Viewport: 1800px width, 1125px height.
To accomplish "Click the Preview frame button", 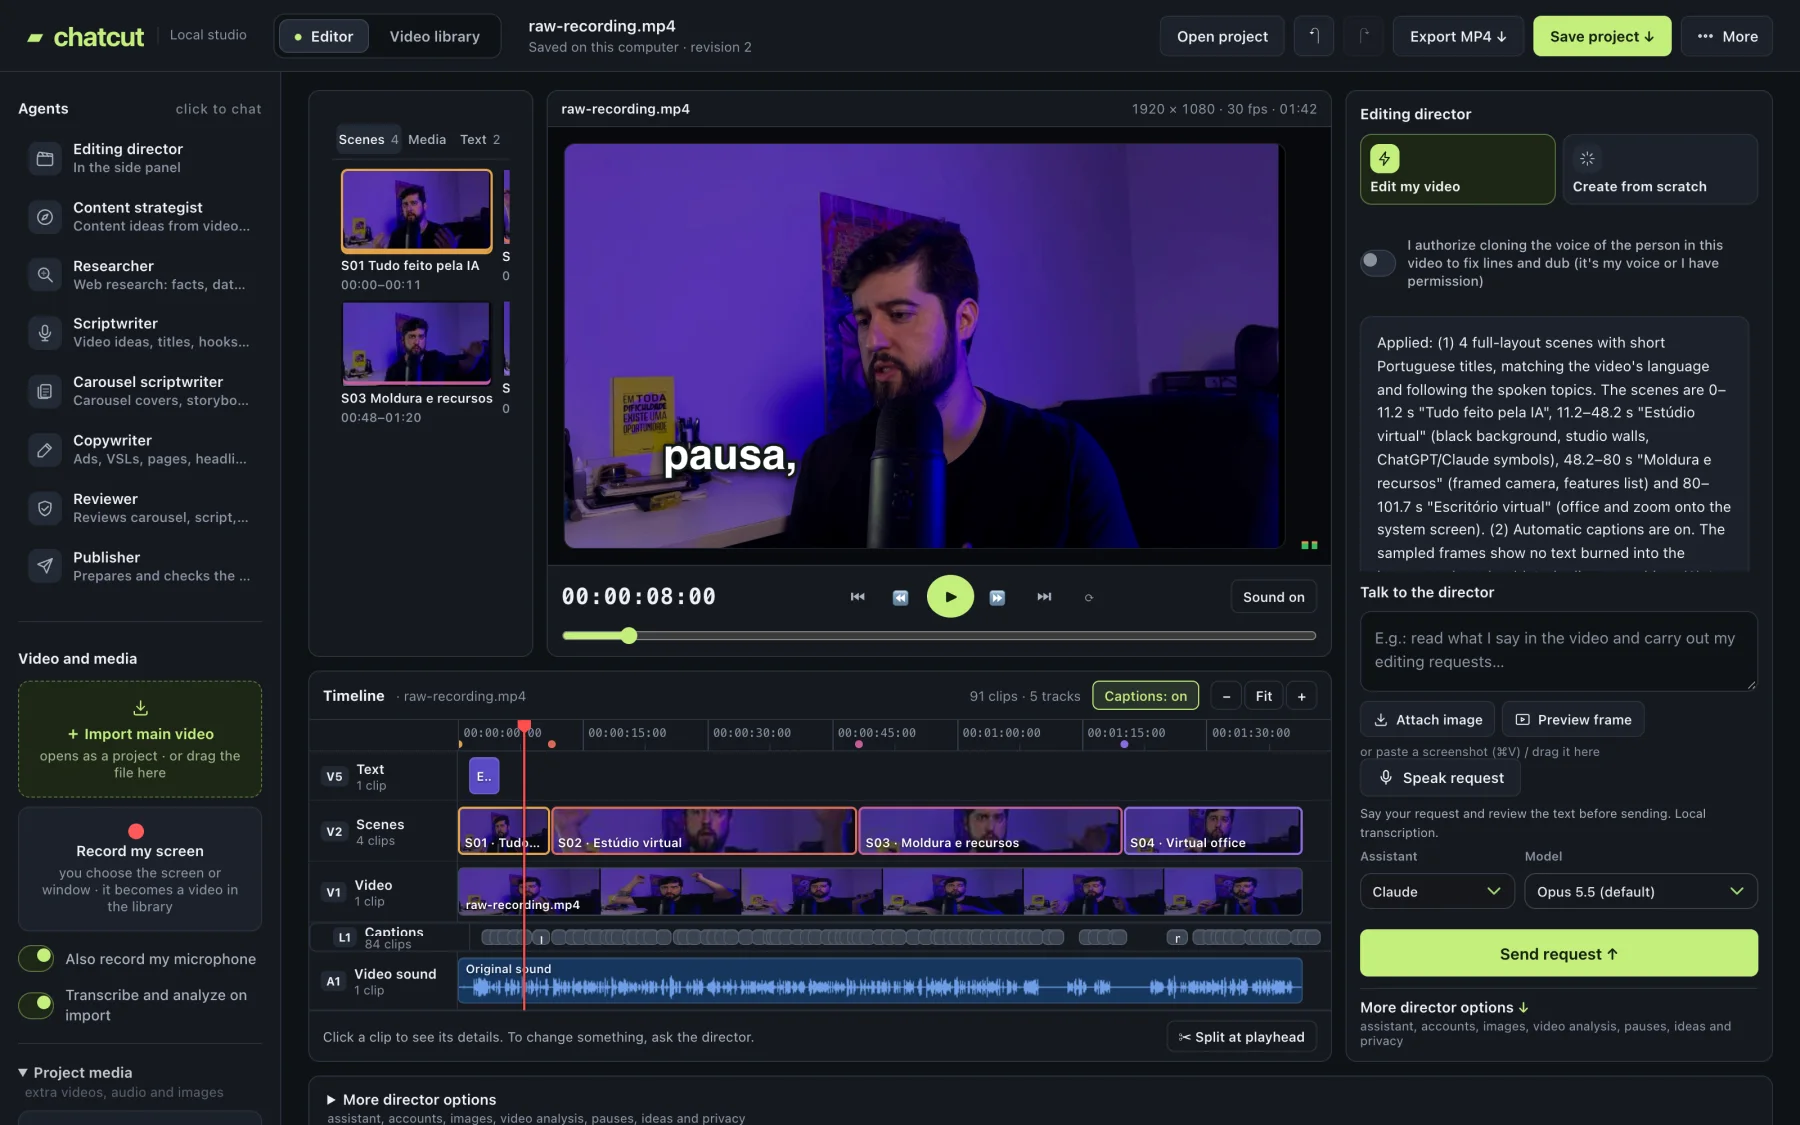I will 1573,719.
